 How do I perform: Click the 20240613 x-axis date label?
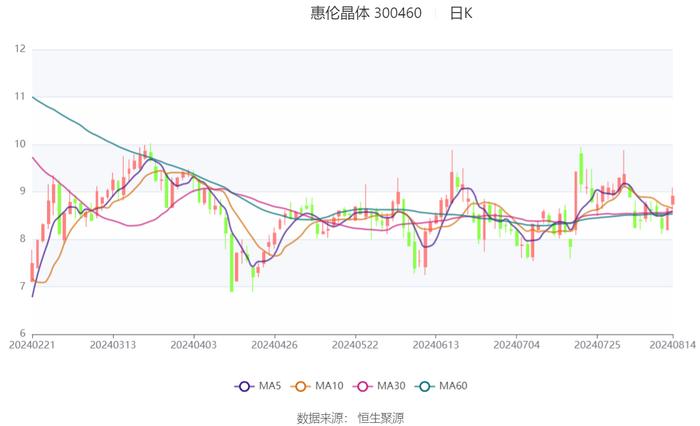pyautogui.click(x=436, y=344)
